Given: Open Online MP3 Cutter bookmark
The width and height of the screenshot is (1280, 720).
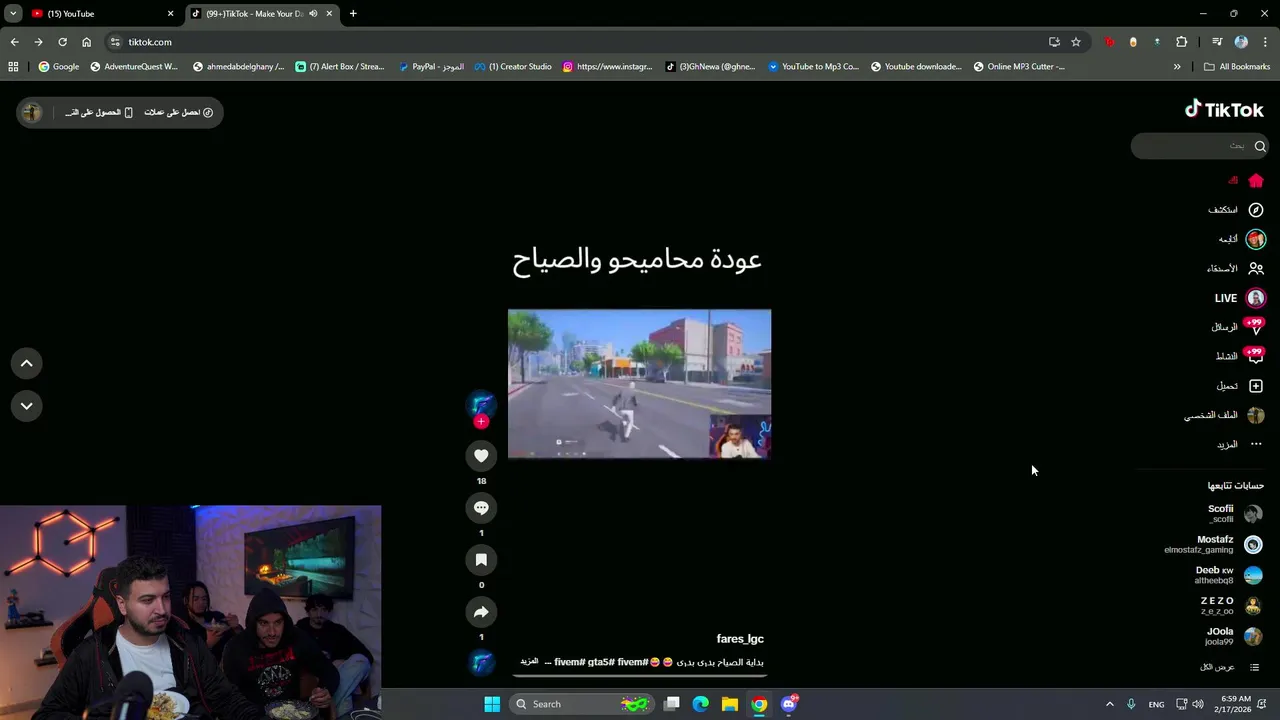Looking at the screenshot, I should pyautogui.click(x=1019, y=67).
